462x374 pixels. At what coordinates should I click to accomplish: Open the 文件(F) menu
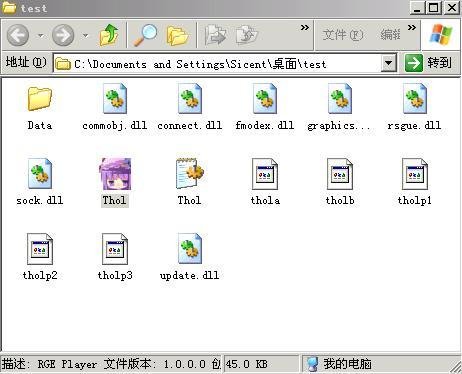[343, 35]
